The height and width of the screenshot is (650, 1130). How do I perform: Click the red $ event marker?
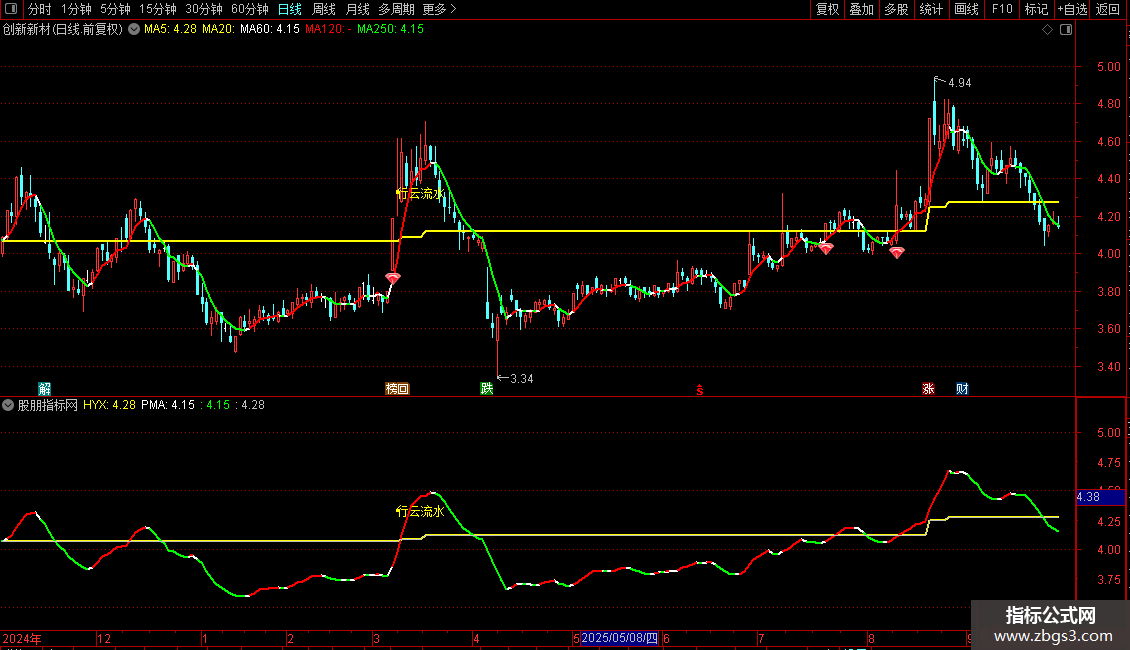click(699, 390)
